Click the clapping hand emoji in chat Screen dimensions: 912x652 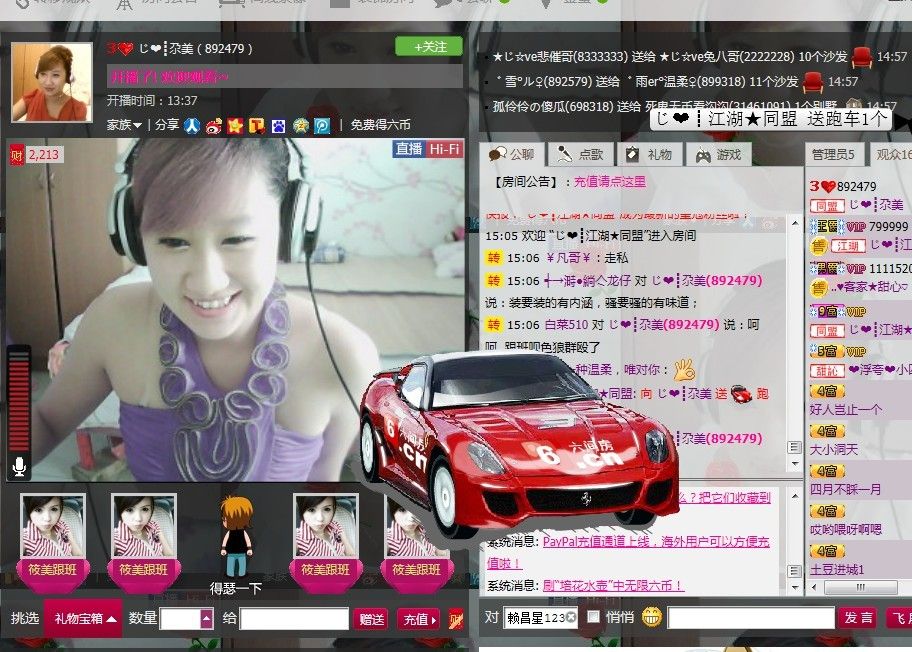[x=684, y=370]
